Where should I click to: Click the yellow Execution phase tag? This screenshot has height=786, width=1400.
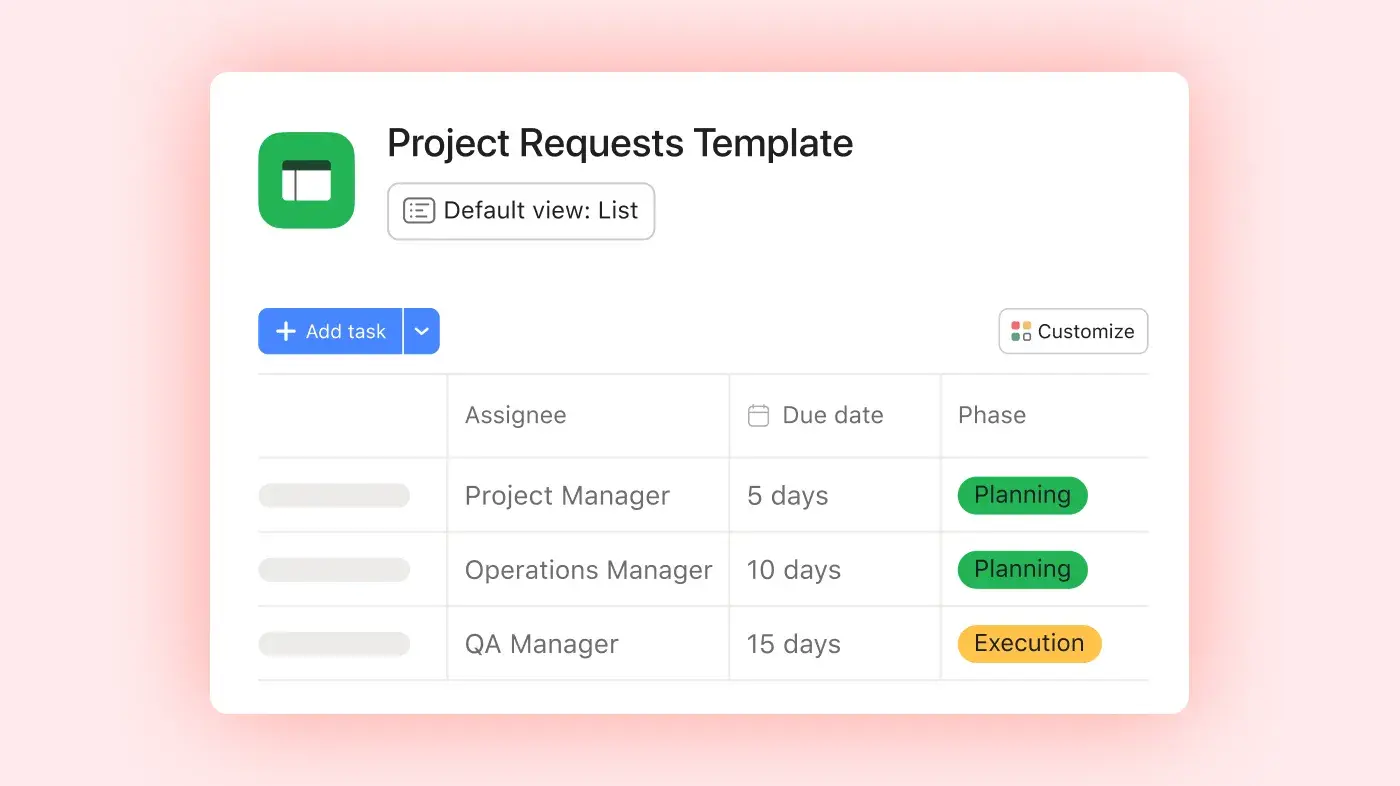(1029, 643)
